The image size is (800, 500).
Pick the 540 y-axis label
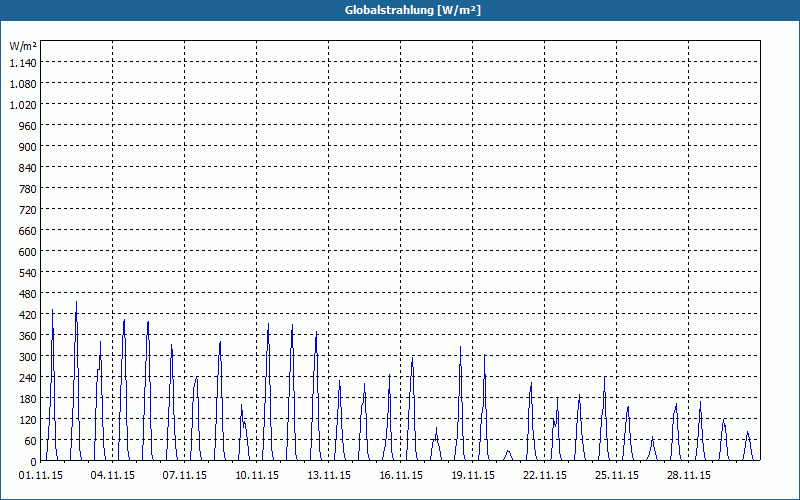(28, 273)
